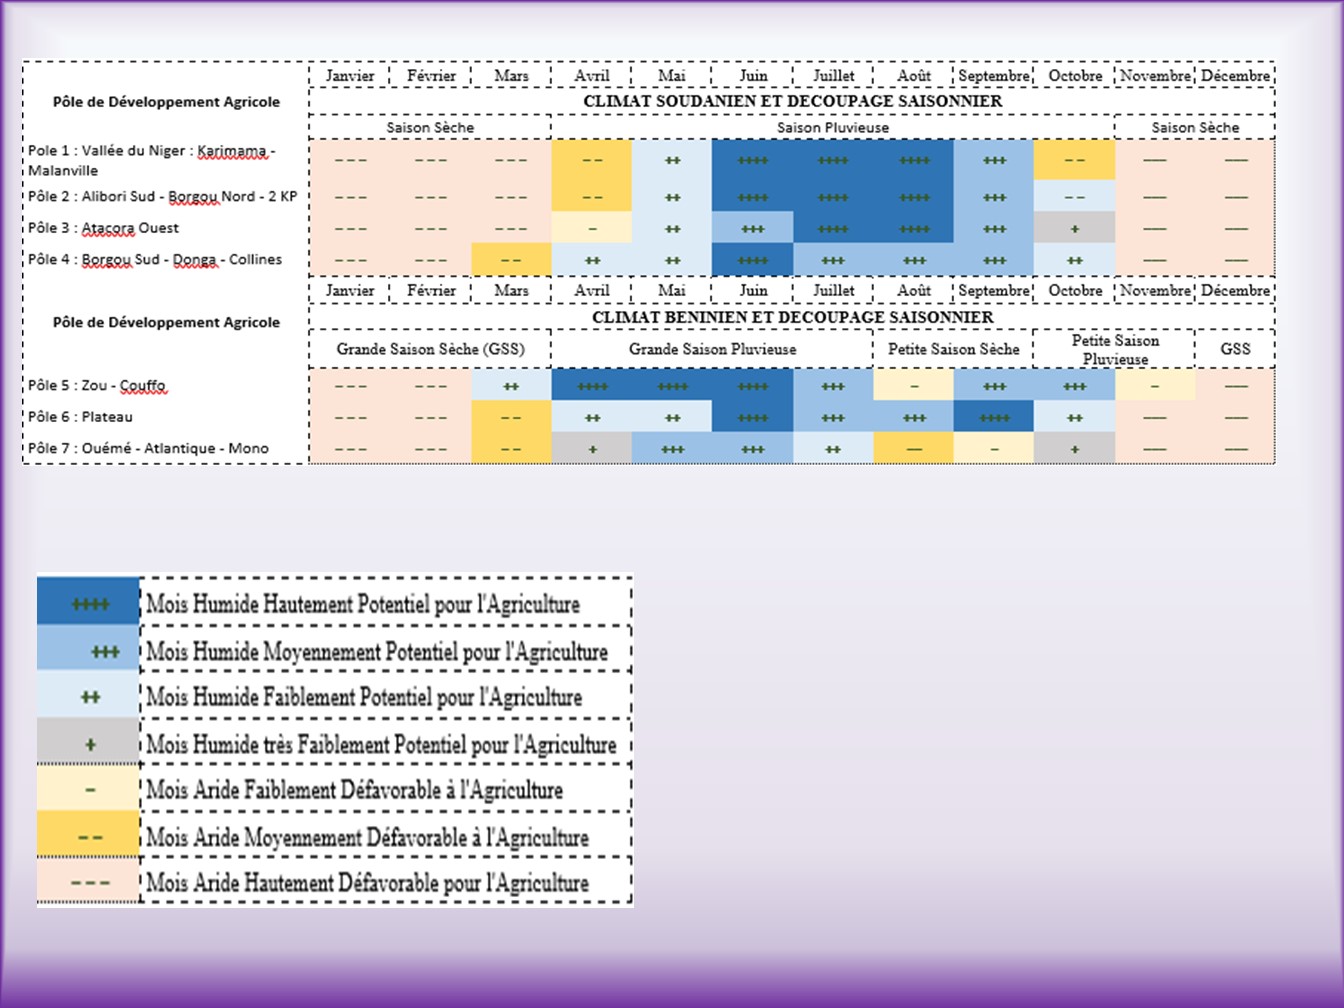Select row label 'Pole 1 : Vallée du Niger'
The width and height of the screenshot is (1344, 1008).
coord(152,160)
